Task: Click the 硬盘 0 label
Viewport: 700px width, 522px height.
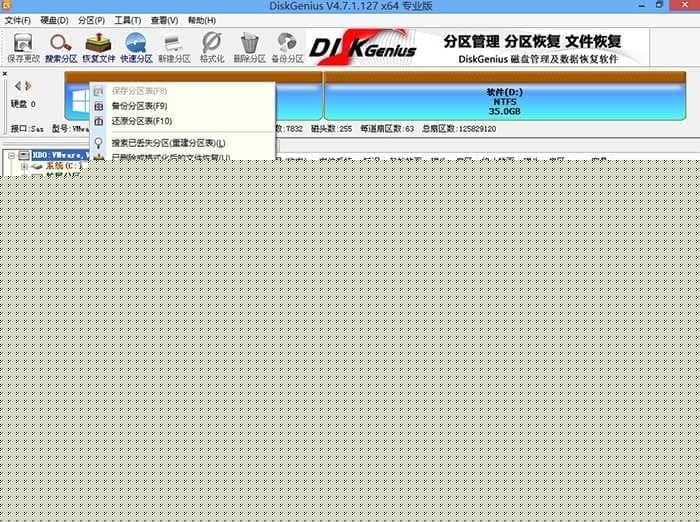Action: pyautogui.click(x=23, y=104)
